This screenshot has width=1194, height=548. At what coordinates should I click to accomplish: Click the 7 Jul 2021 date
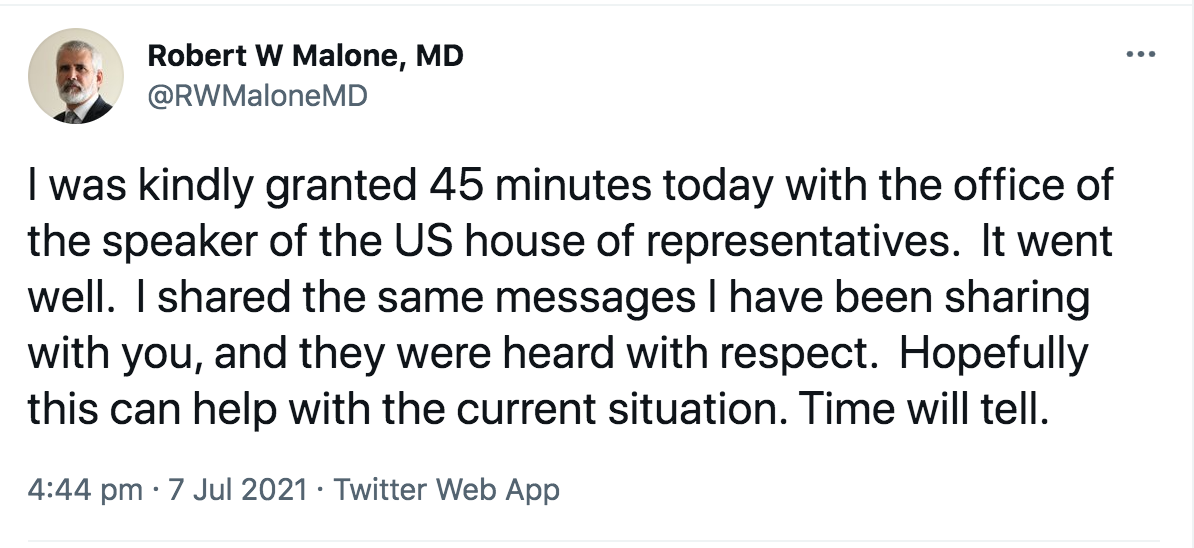237,489
